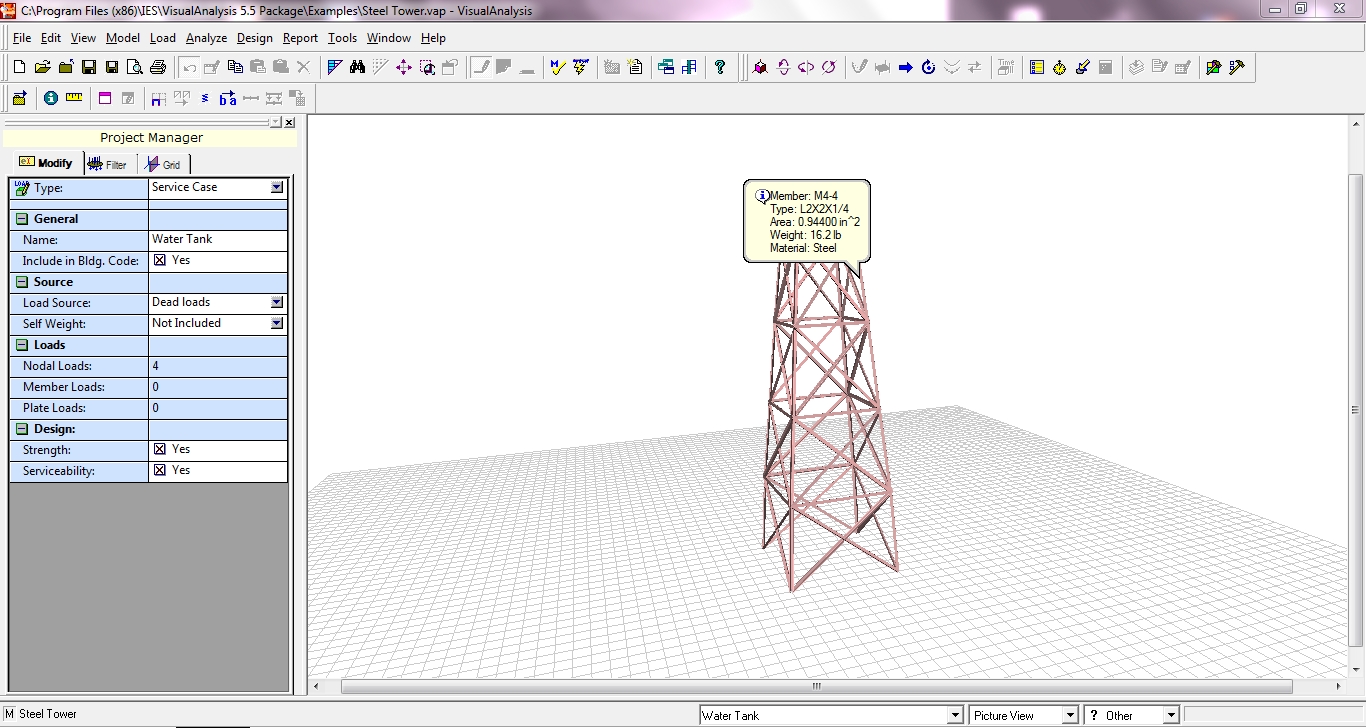This screenshot has height=728, width=1366.
Task: Click the open folder icon
Action: [42, 68]
